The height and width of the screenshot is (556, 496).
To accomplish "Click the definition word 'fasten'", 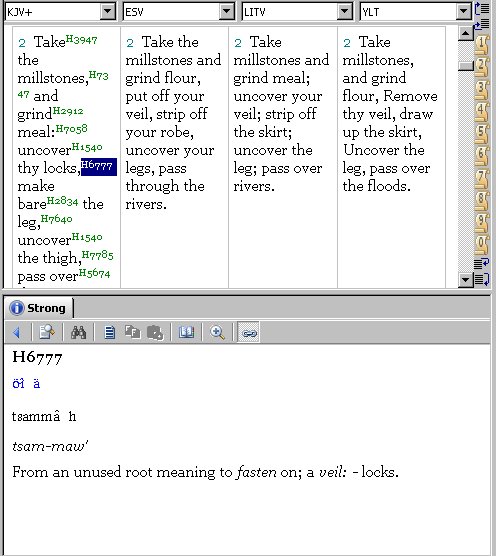I will [257, 472].
